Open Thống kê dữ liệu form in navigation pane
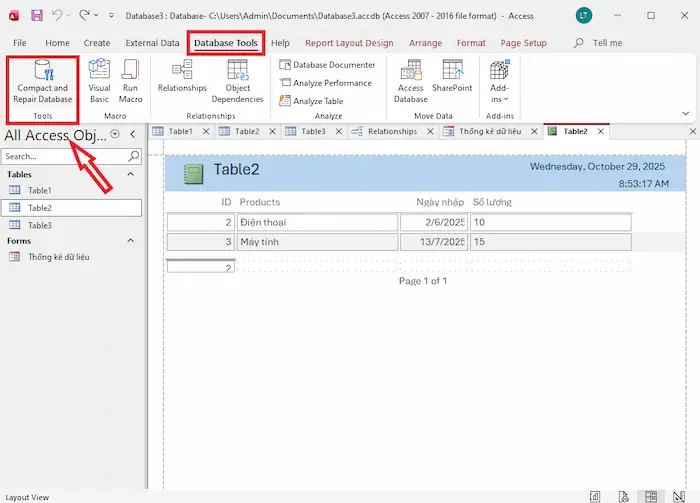Screen dimensions: 700x503 pyautogui.click(x=58, y=257)
